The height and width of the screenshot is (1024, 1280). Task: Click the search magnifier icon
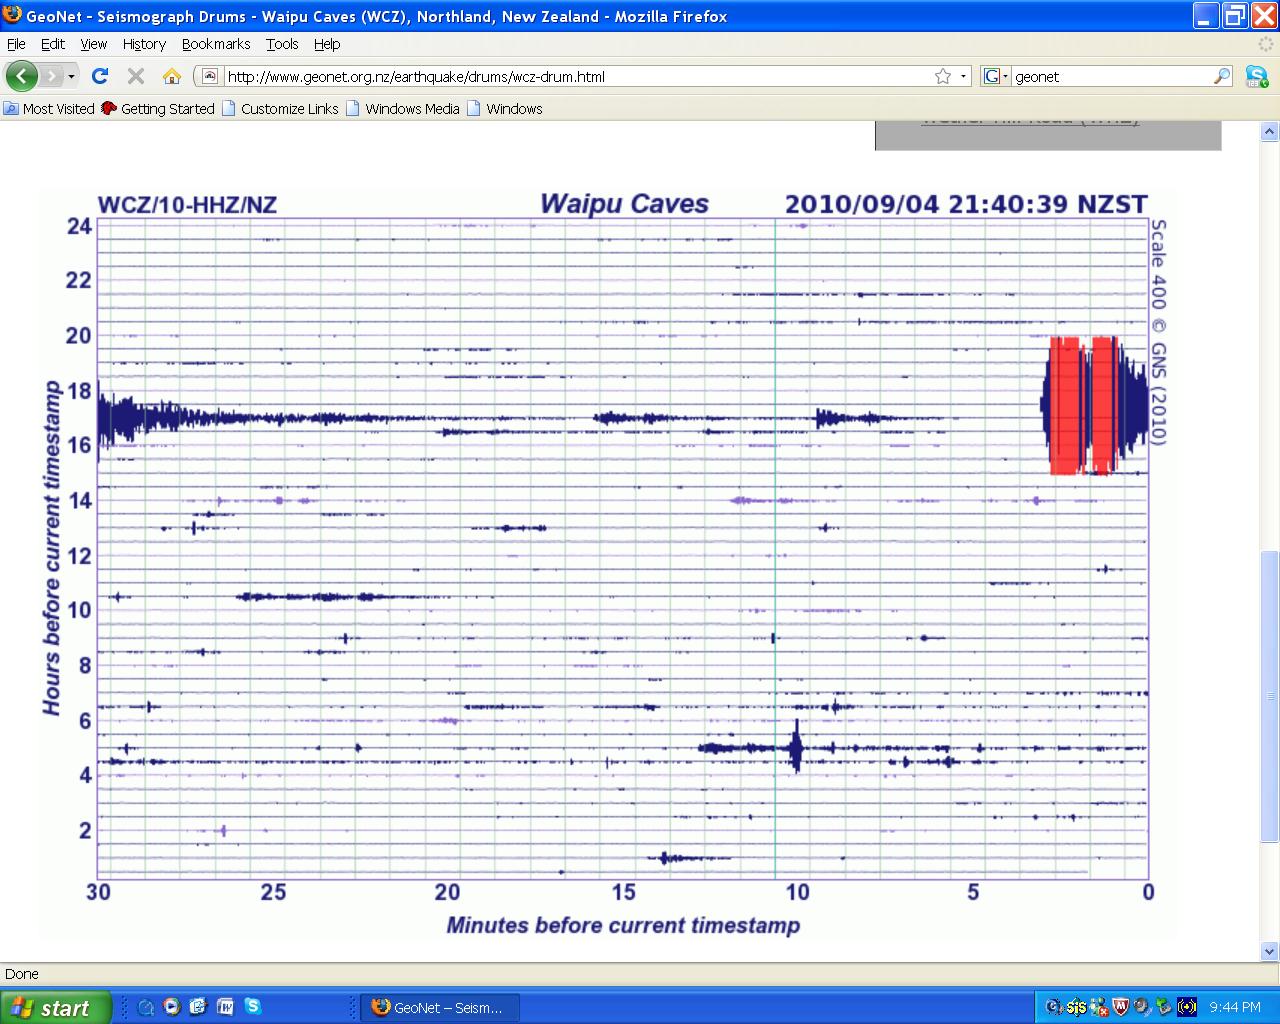(x=1222, y=76)
